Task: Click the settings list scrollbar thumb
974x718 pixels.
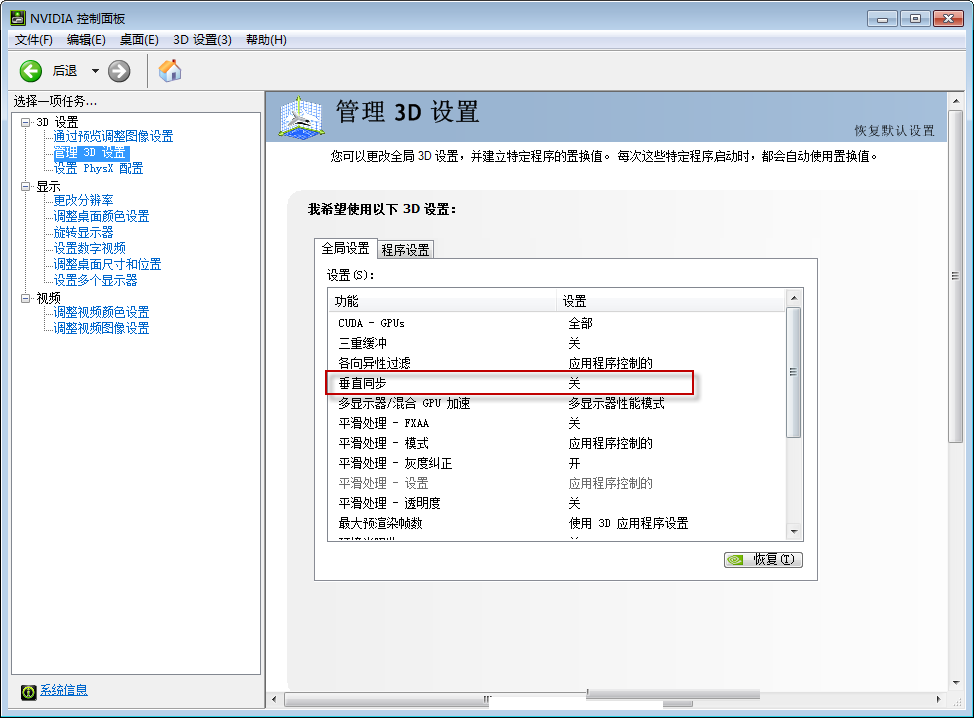Action: pyautogui.click(x=794, y=372)
